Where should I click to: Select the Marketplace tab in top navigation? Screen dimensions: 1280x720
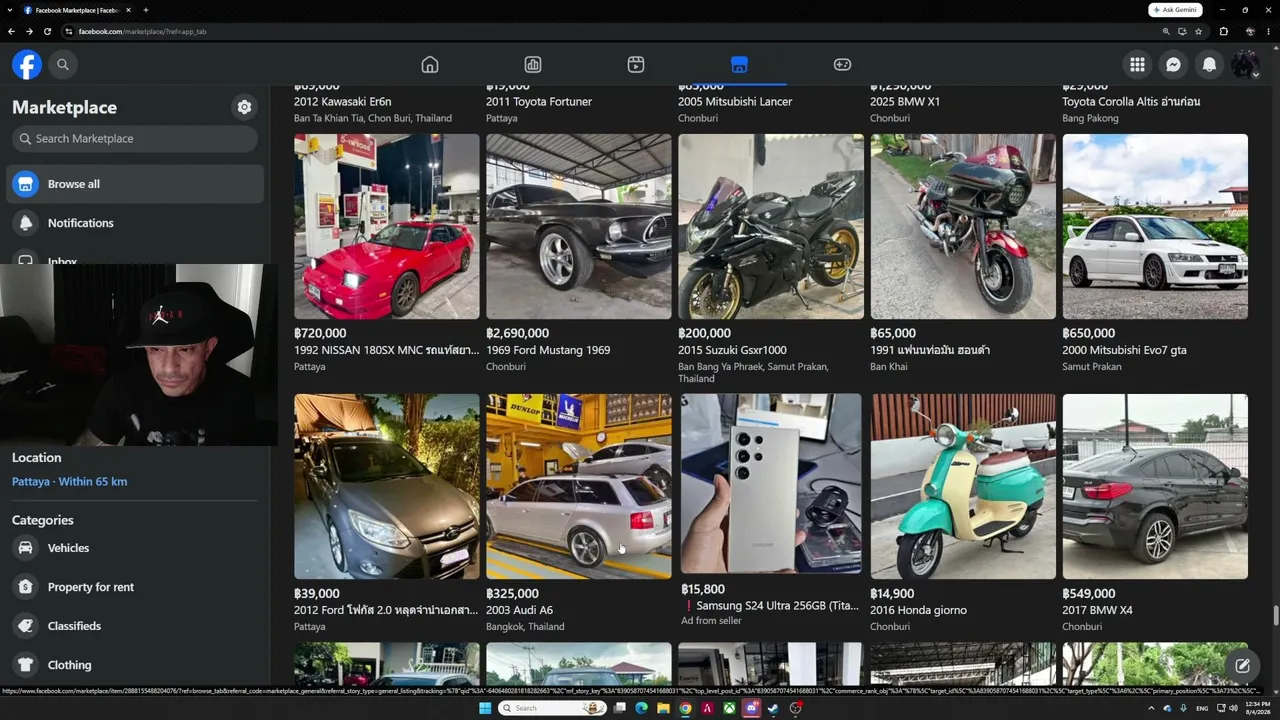coord(739,65)
